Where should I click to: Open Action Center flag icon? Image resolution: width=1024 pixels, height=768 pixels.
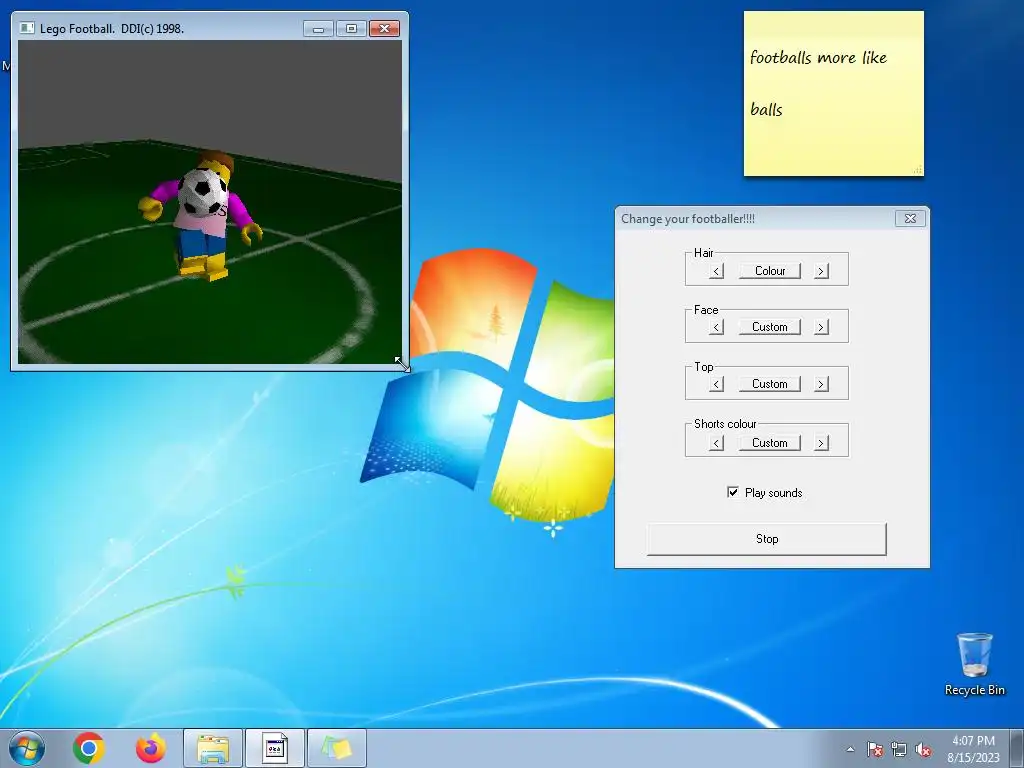pyautogui.click(x=874, y=749)
